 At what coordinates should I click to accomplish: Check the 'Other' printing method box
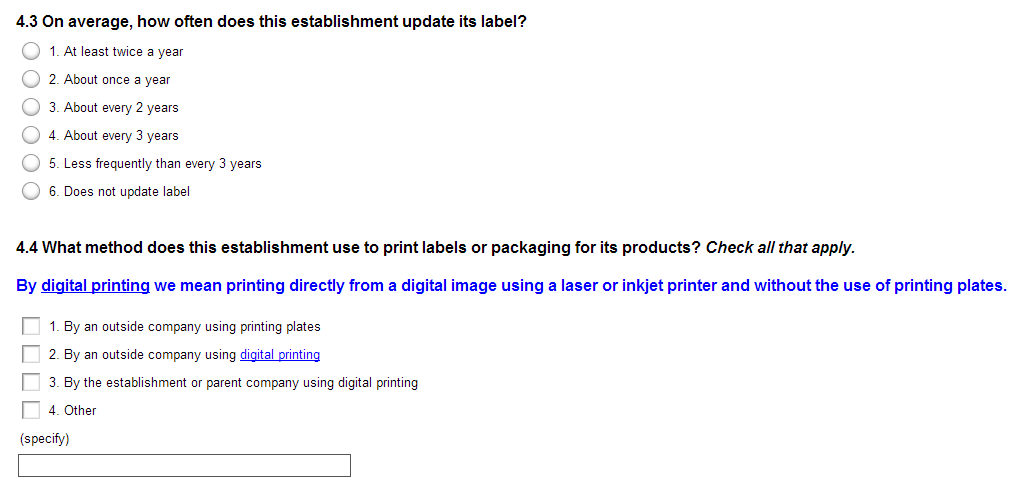31,410
